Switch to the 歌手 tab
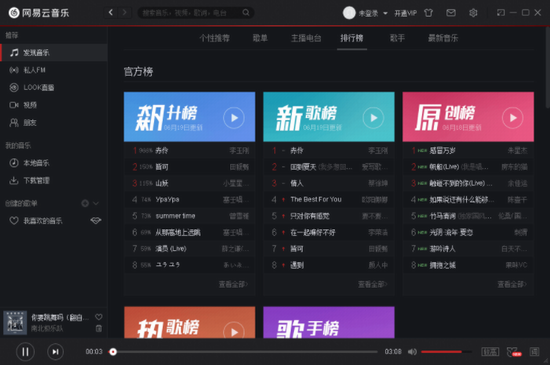Image resolution: width=550 pixels, height=365 pixels. point(397,38)
